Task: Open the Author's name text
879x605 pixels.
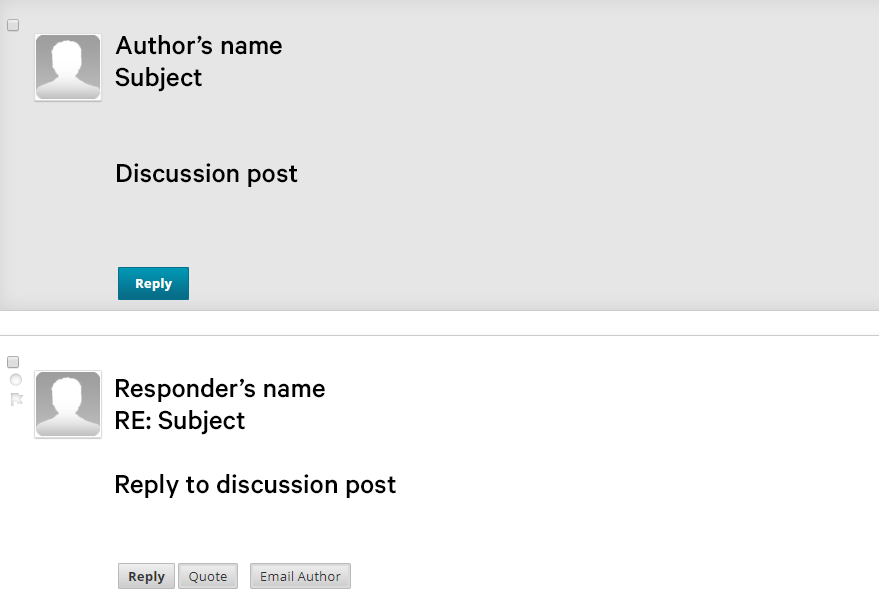Action: coord(199,45)
